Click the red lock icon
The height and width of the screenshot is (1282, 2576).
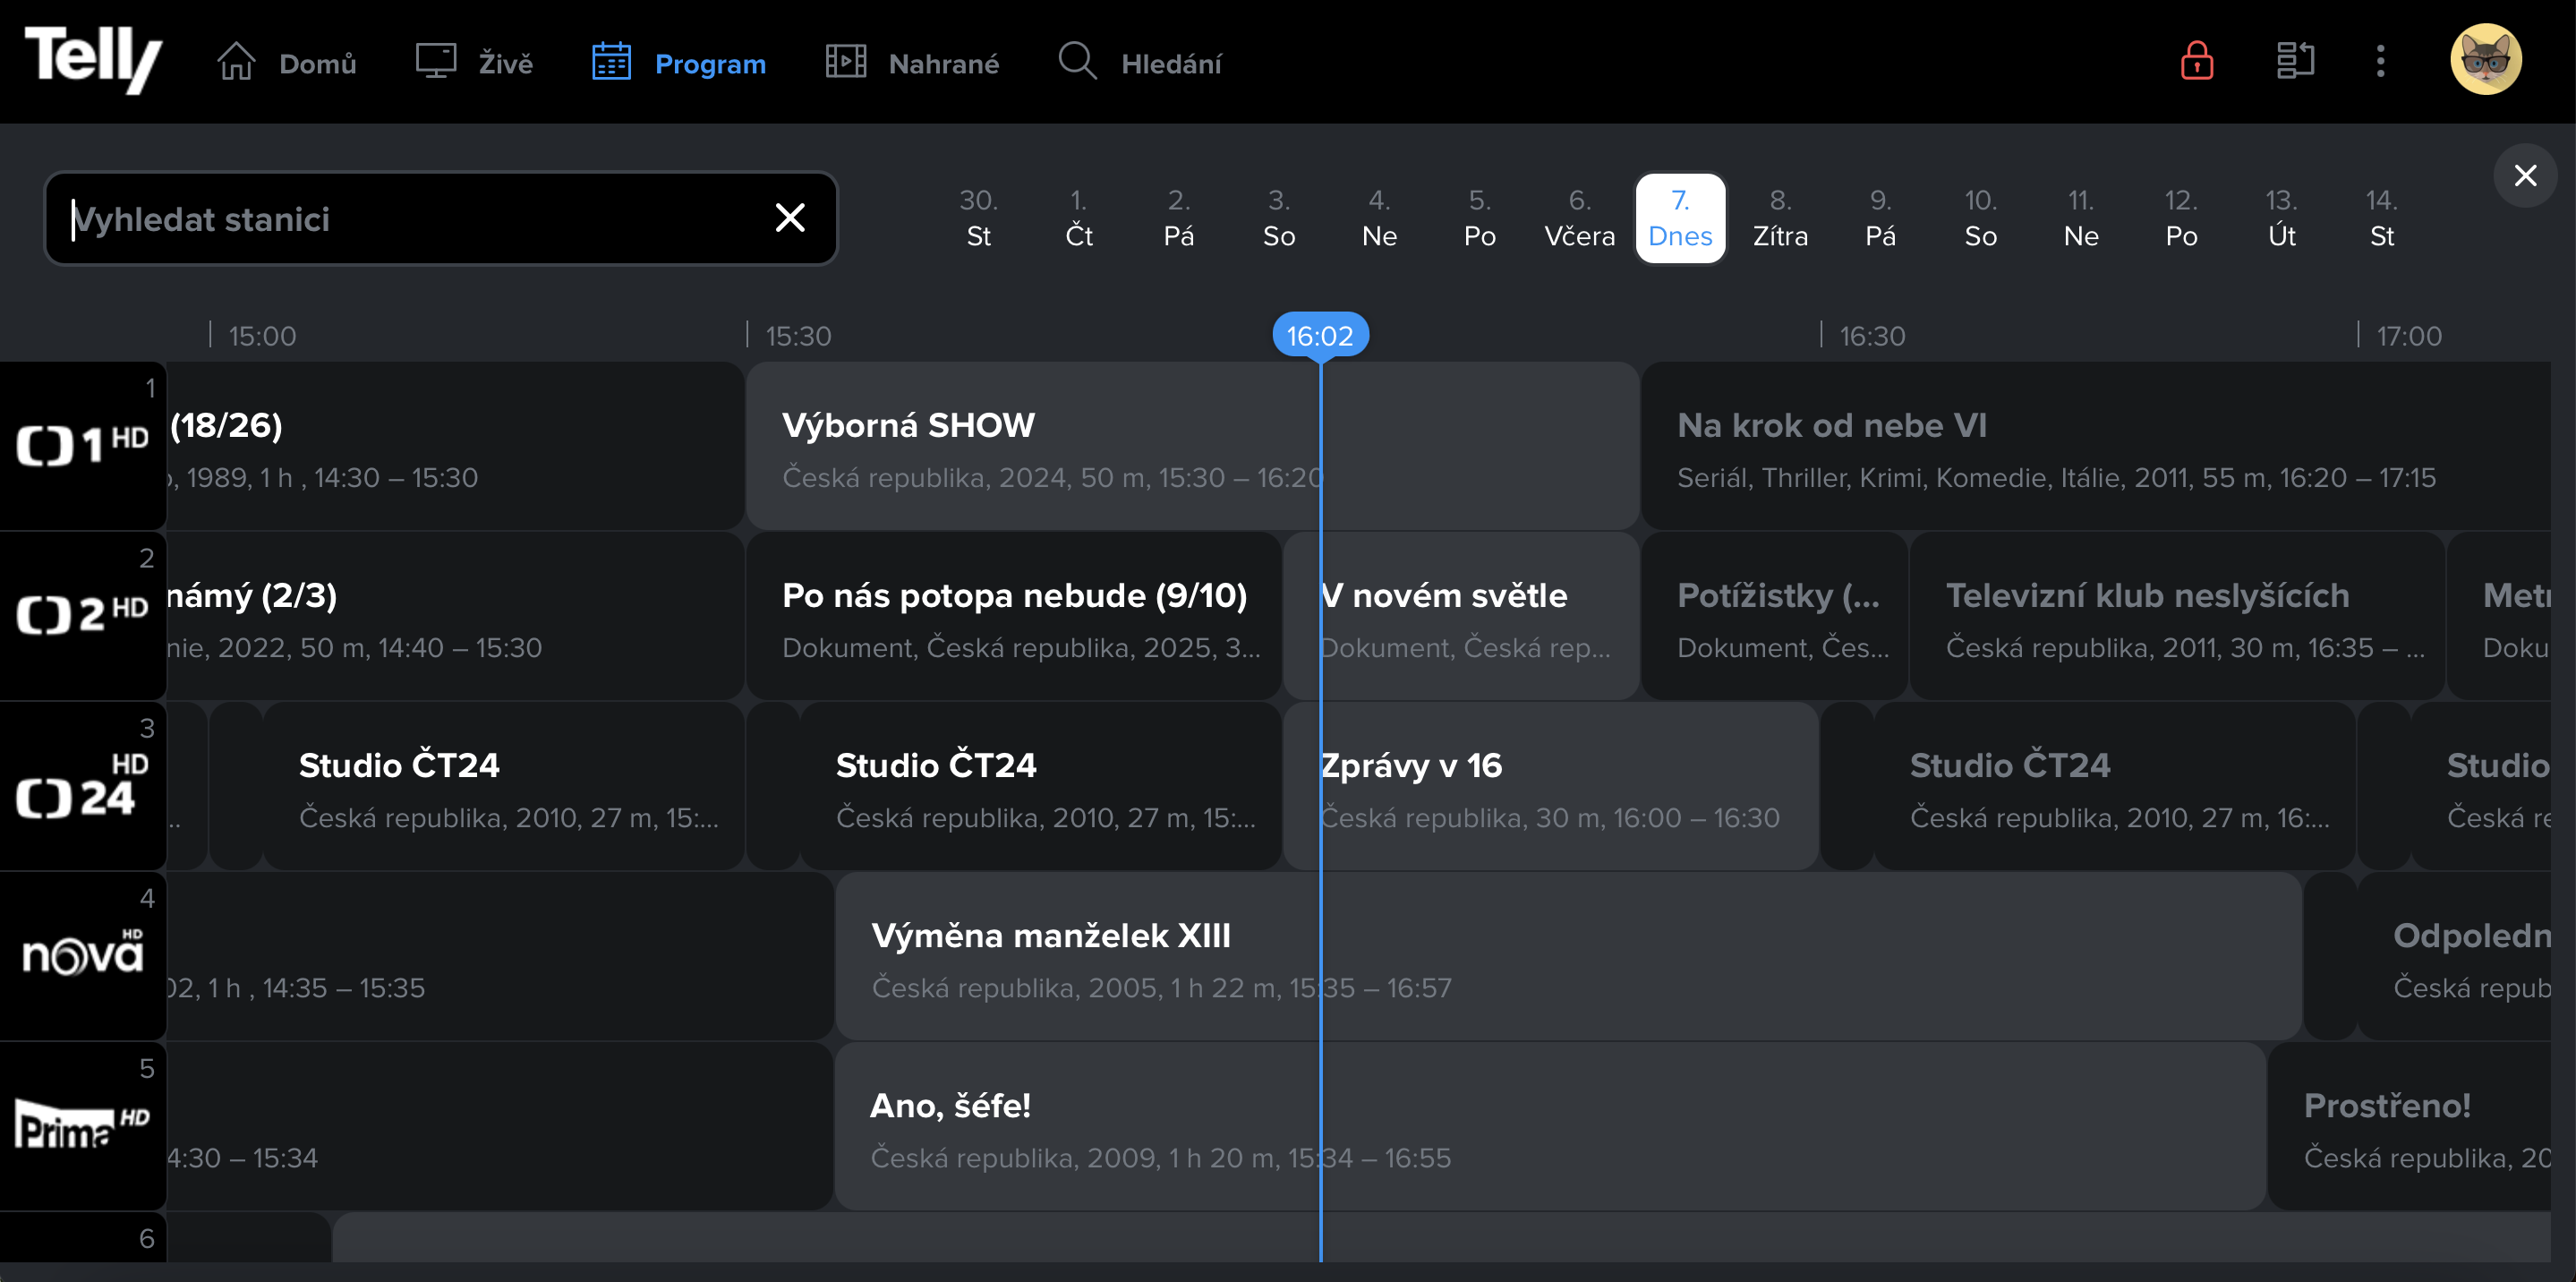[x=2196, y=62]
